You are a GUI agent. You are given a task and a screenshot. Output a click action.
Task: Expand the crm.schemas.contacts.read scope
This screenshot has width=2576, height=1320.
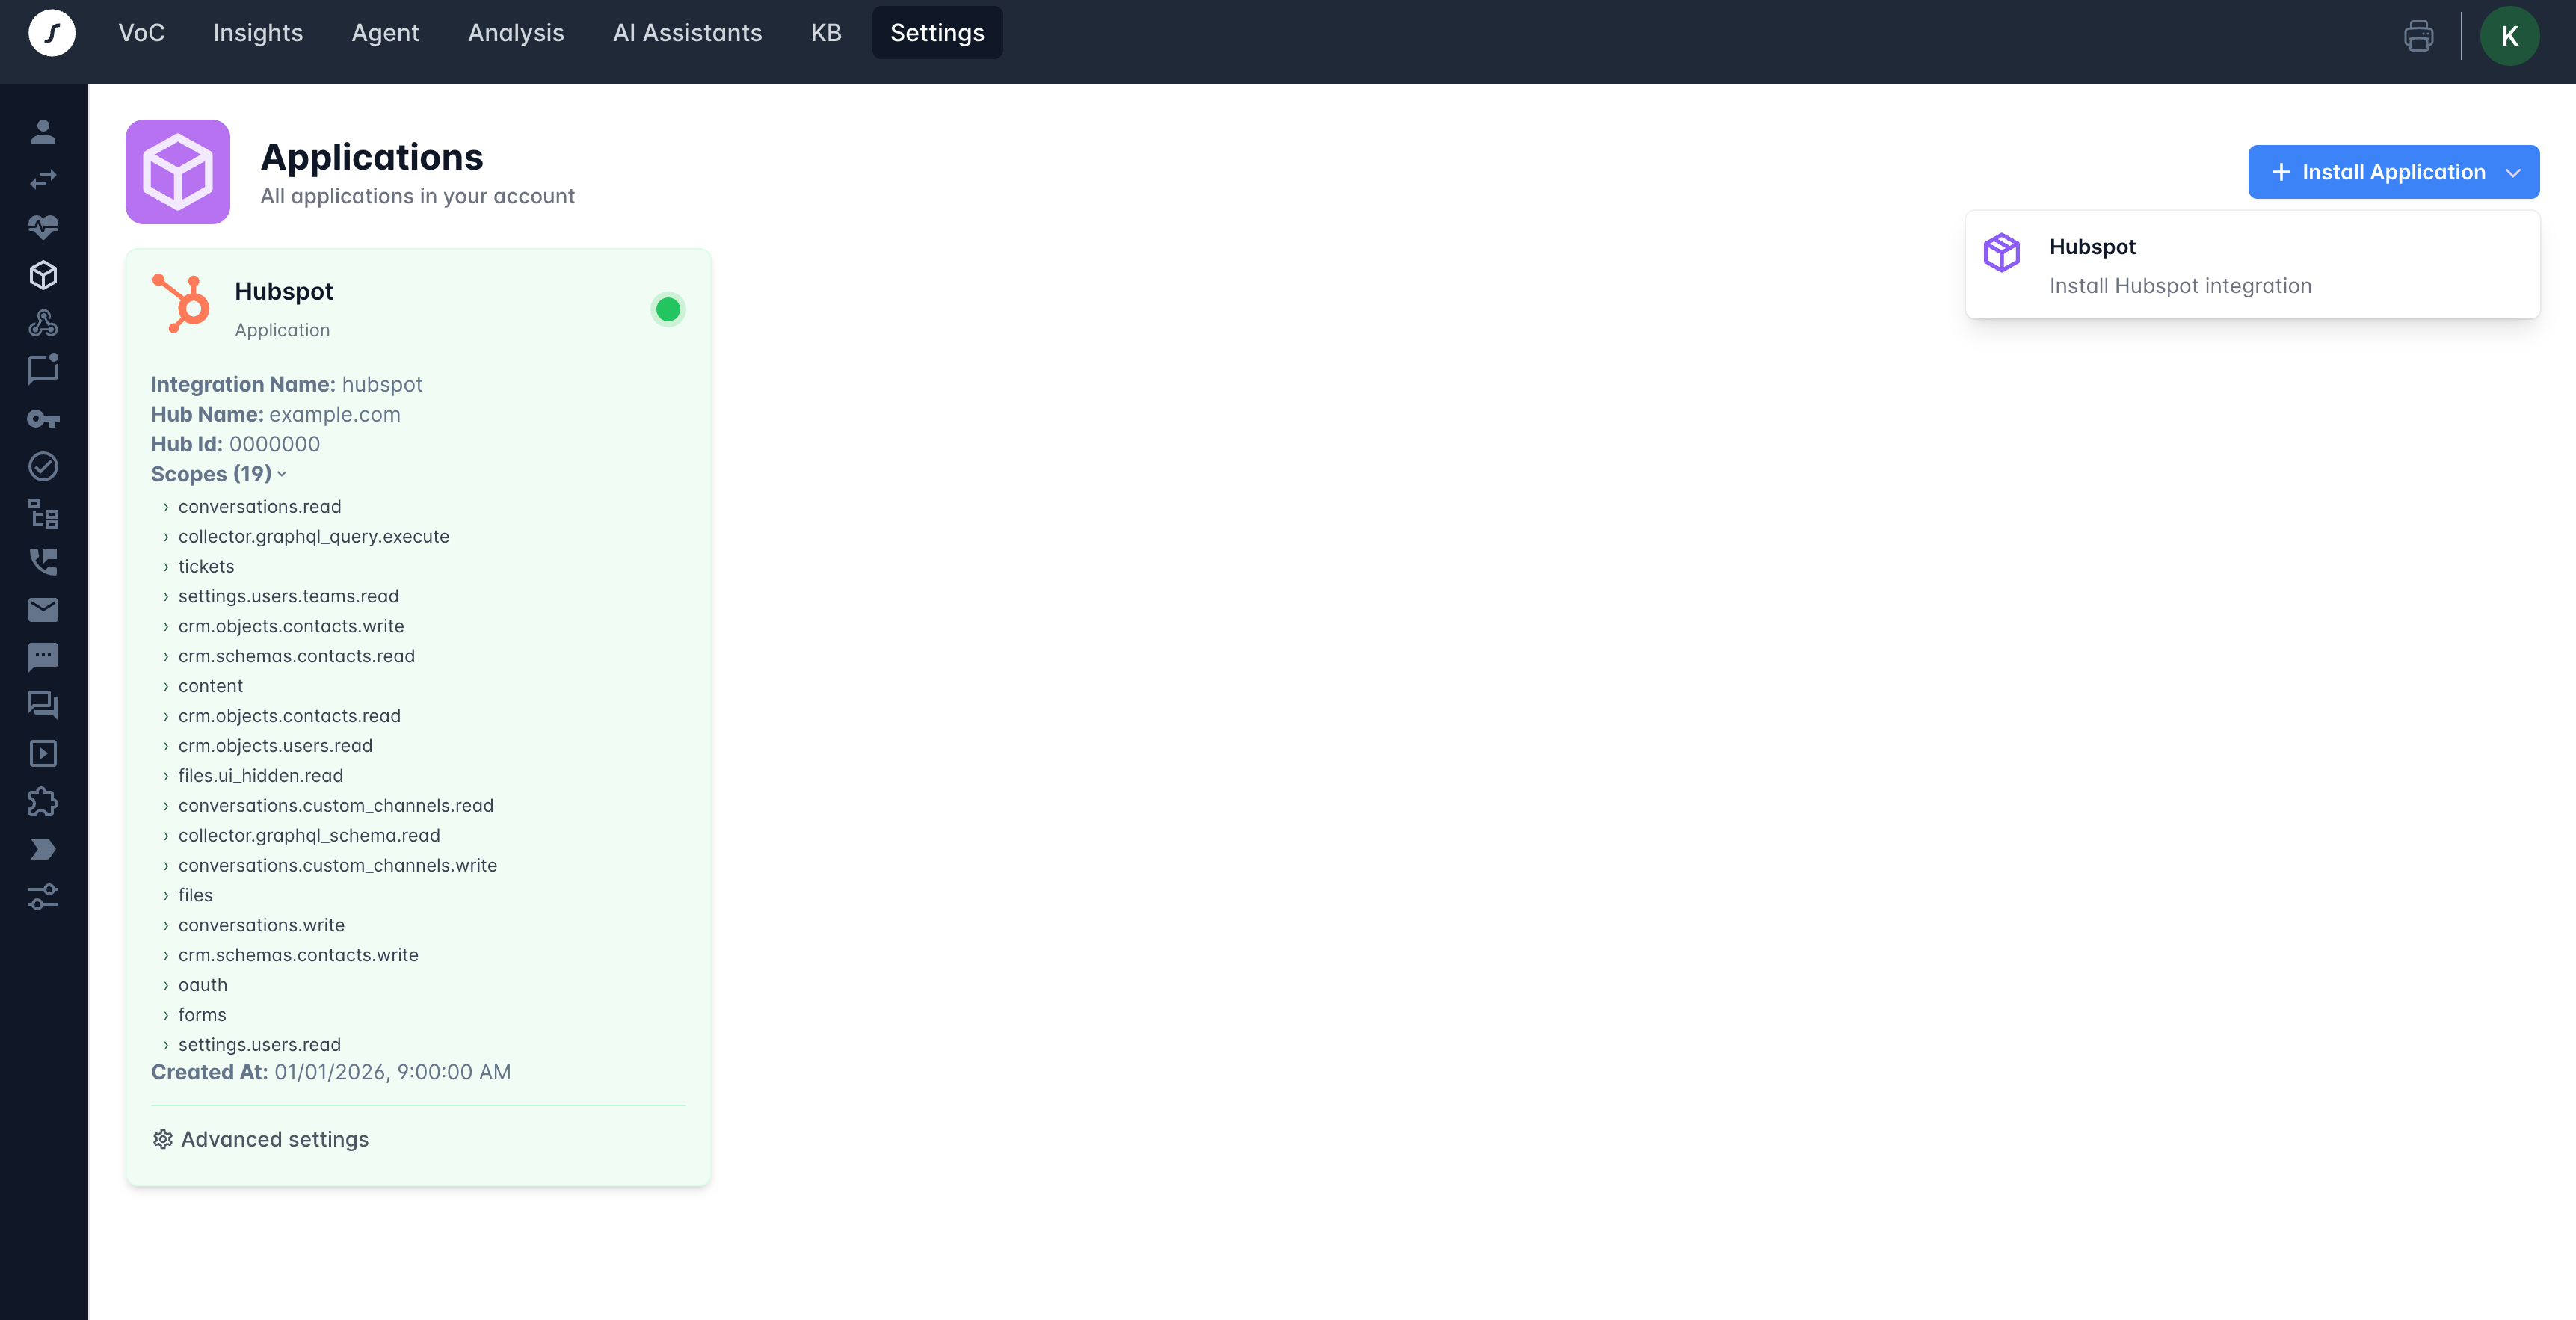click(x=288, y=656)
